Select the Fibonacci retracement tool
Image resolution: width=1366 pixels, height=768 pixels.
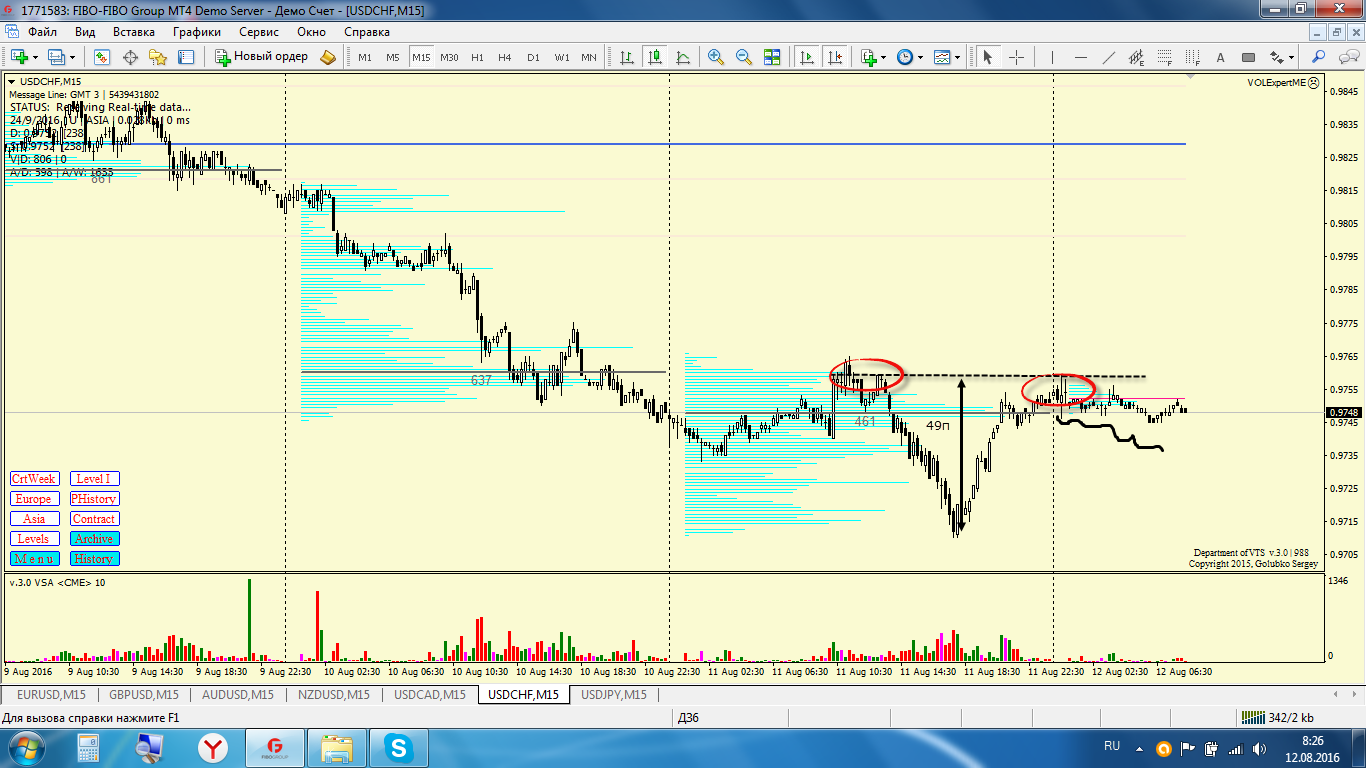tap(1164, 57)
